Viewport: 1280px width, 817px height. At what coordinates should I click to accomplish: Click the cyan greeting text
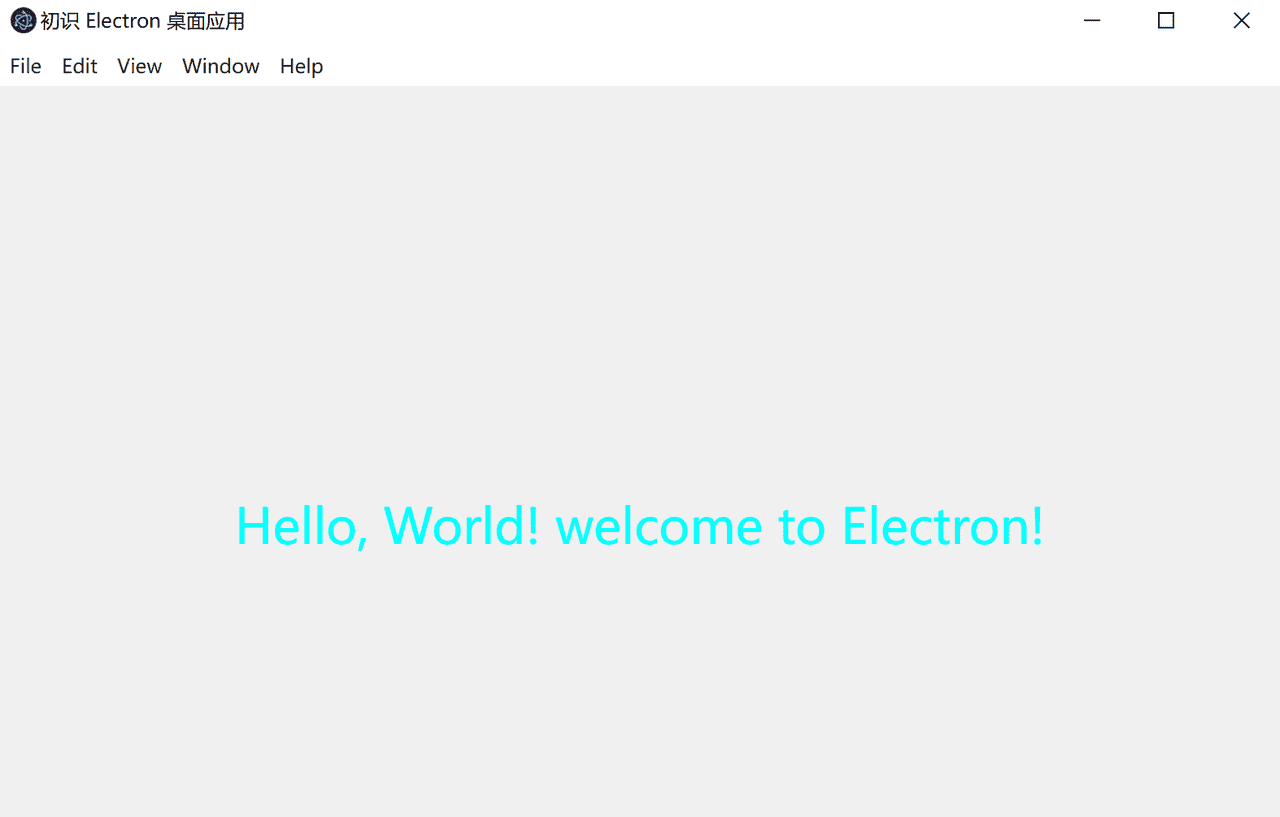[x=639, y=526]
